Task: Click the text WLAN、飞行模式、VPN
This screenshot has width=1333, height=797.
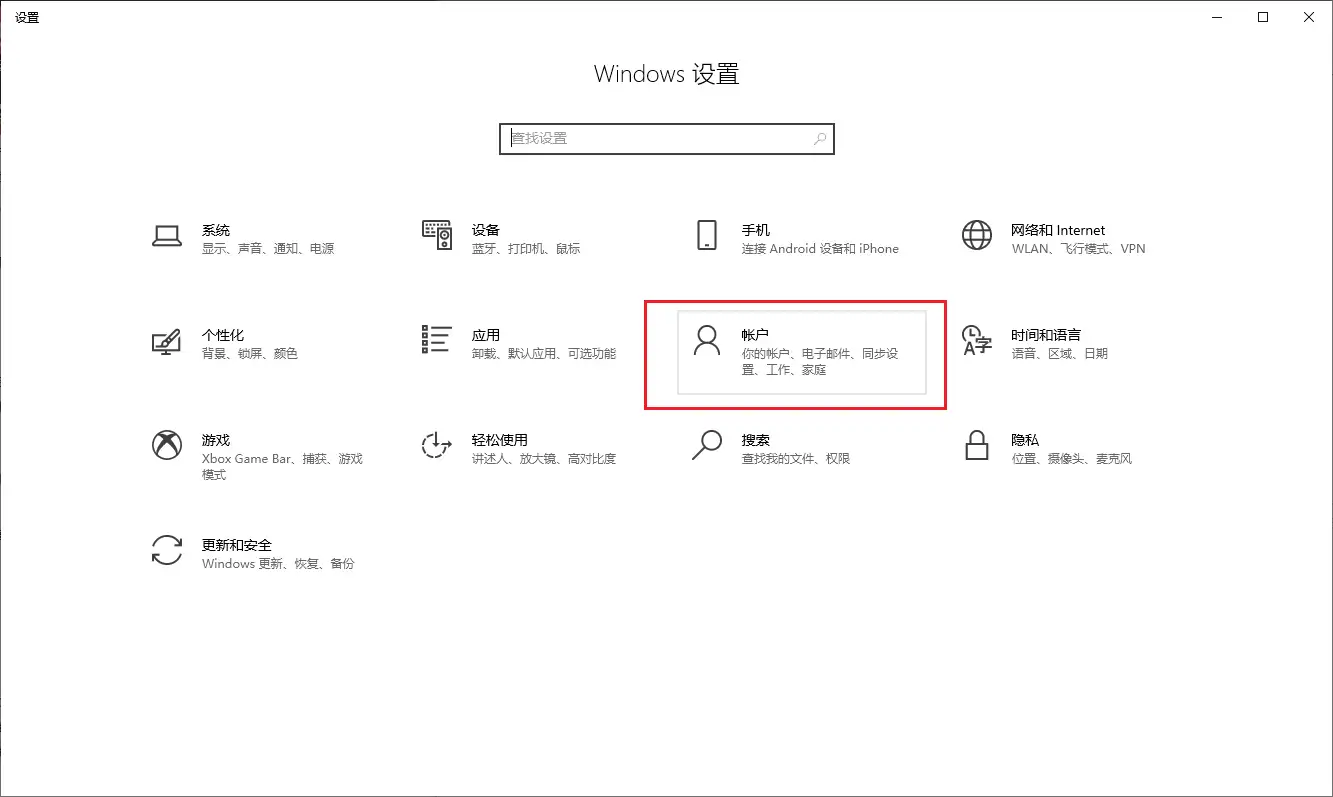Action: tap(1078, 249)
